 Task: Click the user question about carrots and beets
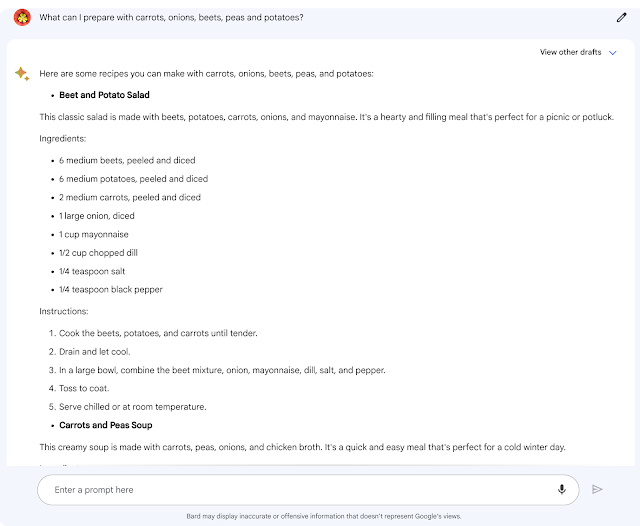[x=172, y=17]
